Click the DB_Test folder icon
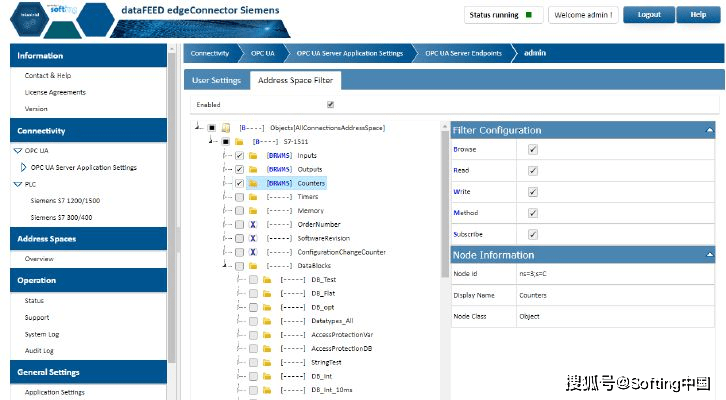 (267, 280)
